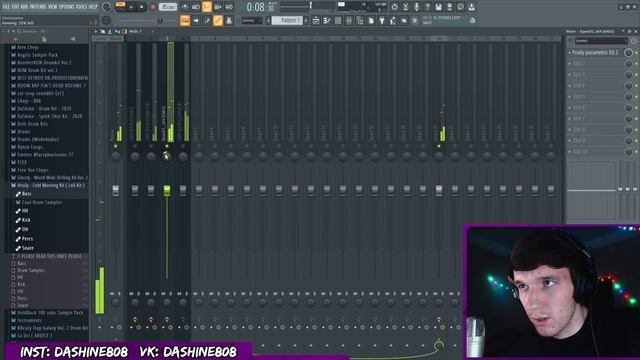Click the blend recording overdub icon
The image size is (640, 360).
[218, 7]
